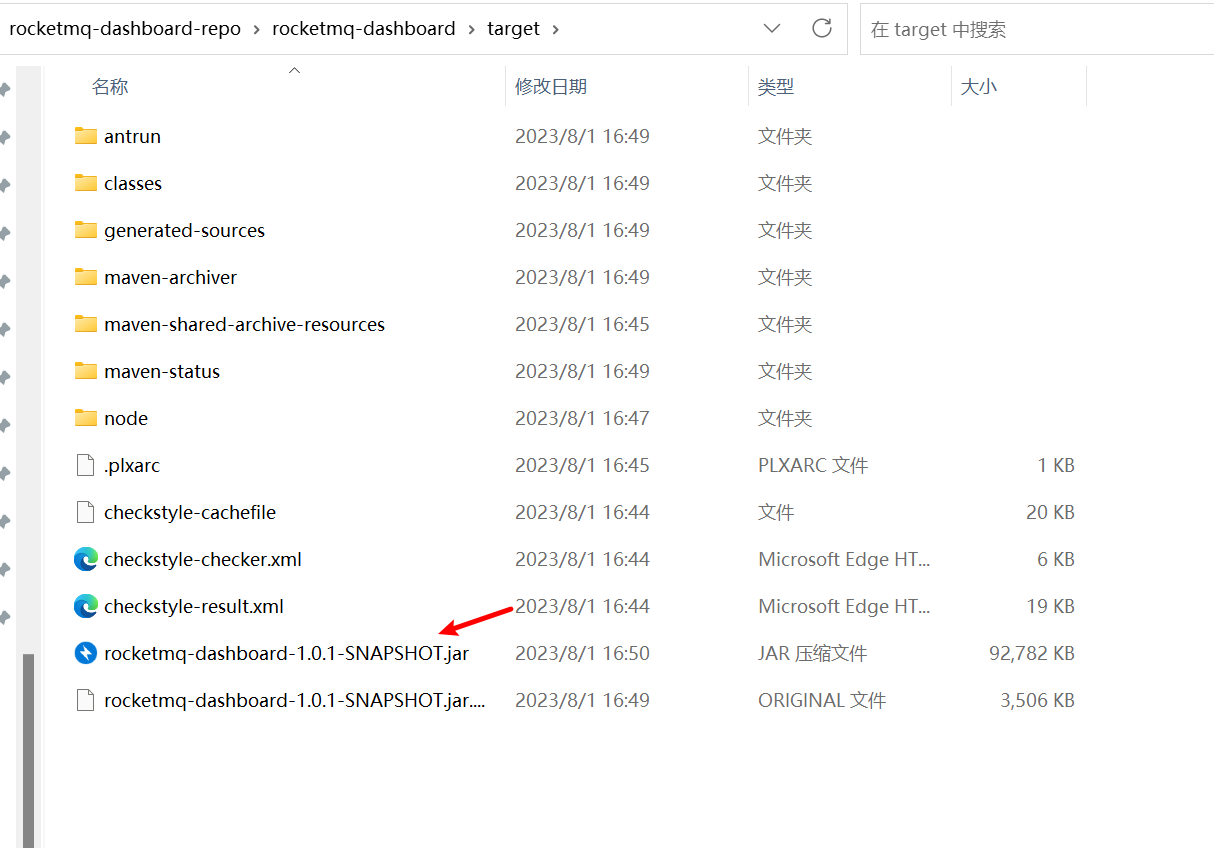Click the ORIGINAL 文件 type cell
Screen dimensions: 1214x848
coord(822,700)
